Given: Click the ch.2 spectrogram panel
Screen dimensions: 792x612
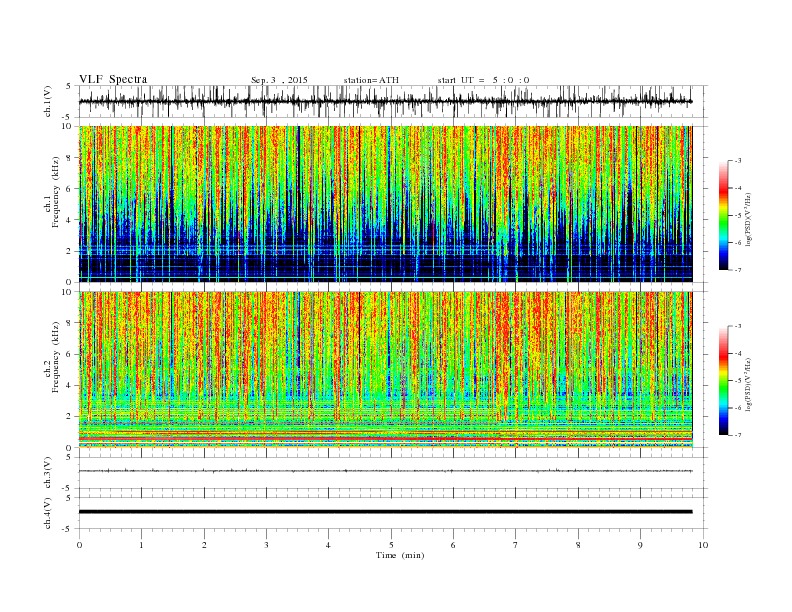Looking at the screenshot, I should [385, 370].
